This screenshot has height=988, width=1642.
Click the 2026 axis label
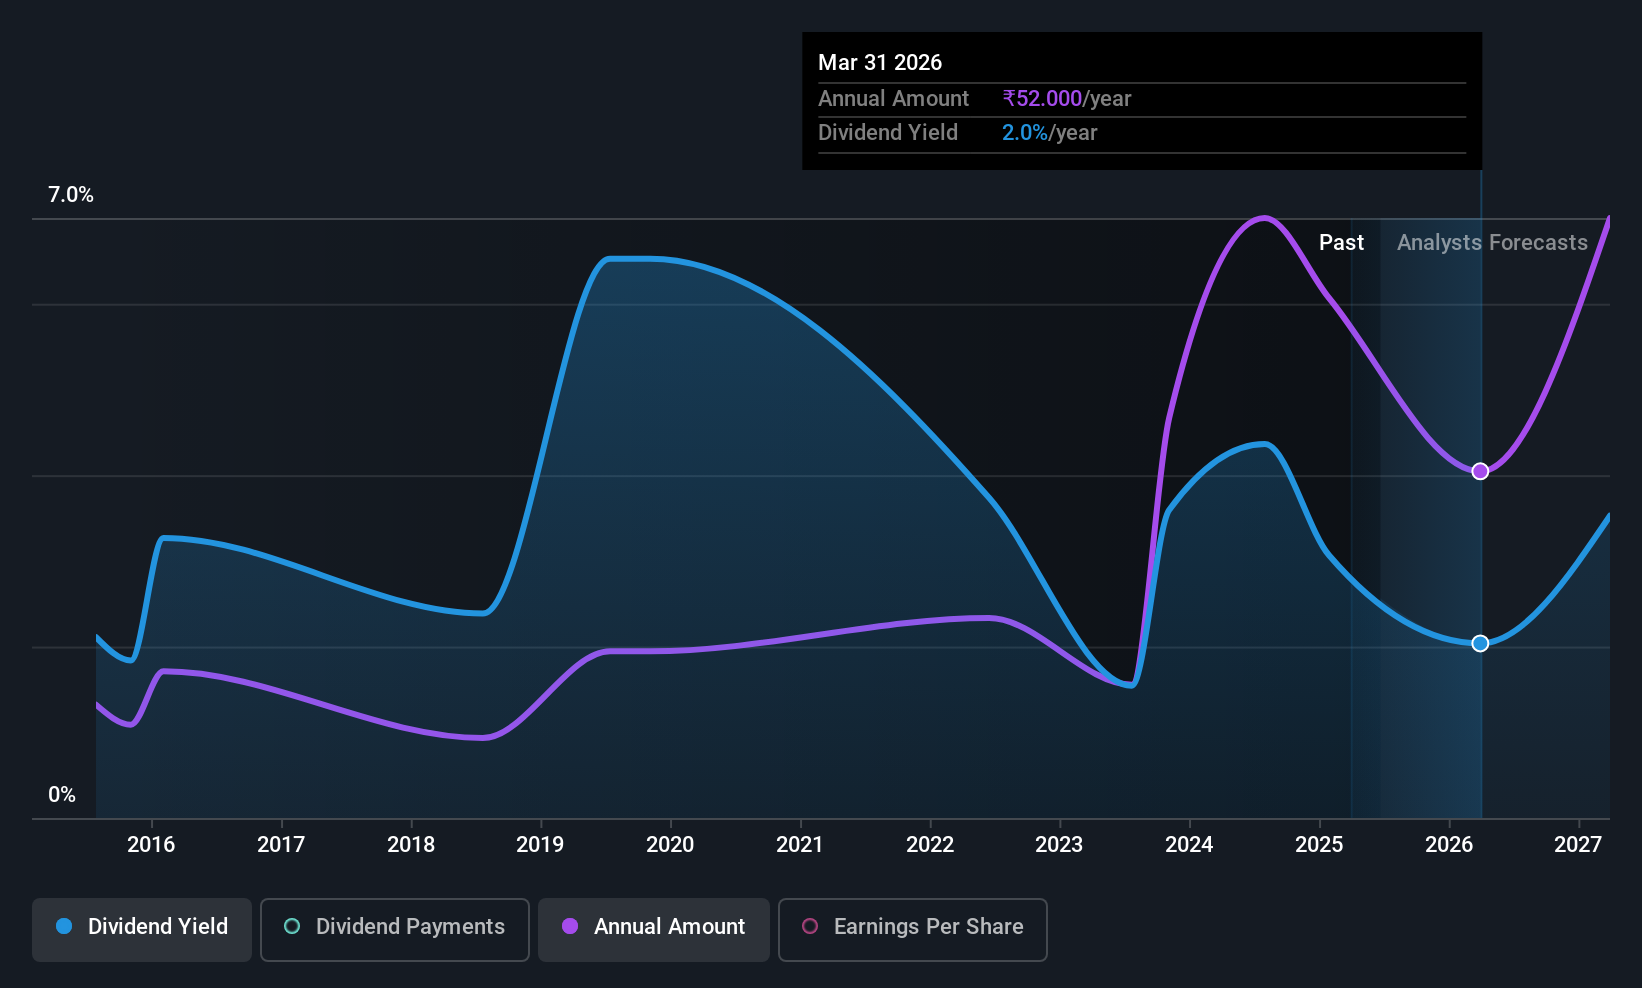1449,845
